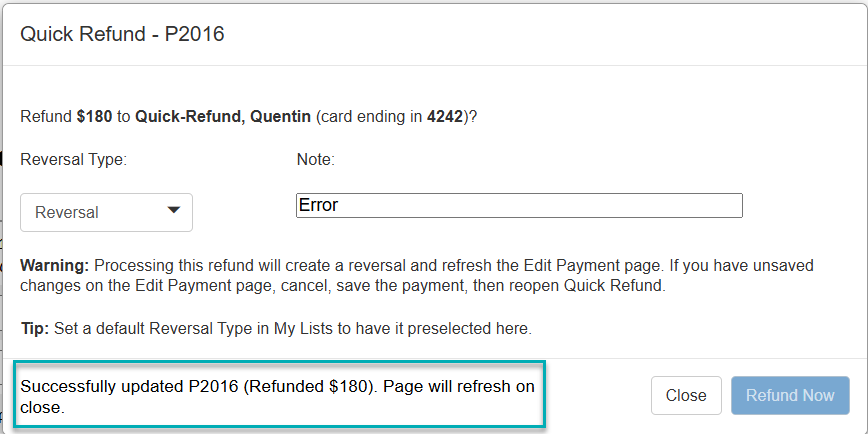Select the Reversal text in the dropdown
Screen dimensions: 868x434
[x=67, y=212]
